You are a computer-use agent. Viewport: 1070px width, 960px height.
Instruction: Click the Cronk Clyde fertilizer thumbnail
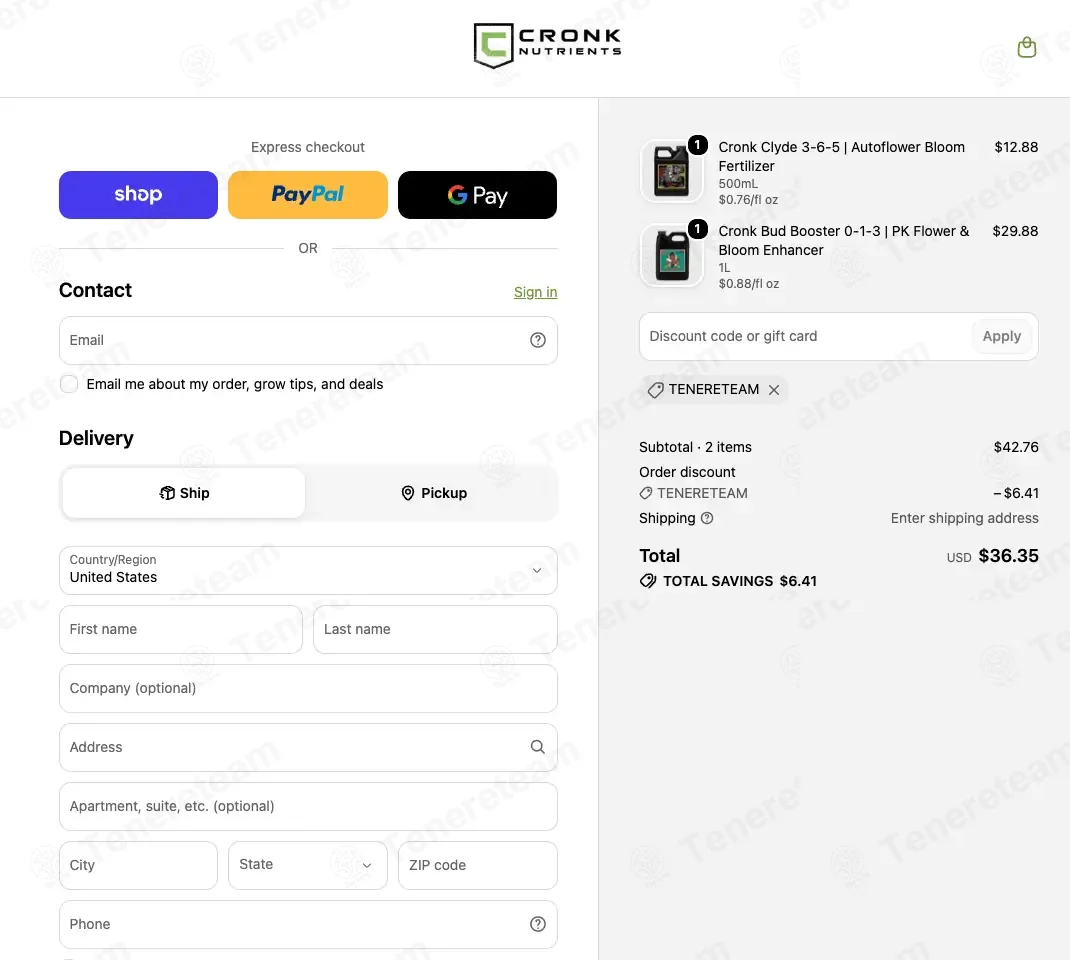(671, 171)
